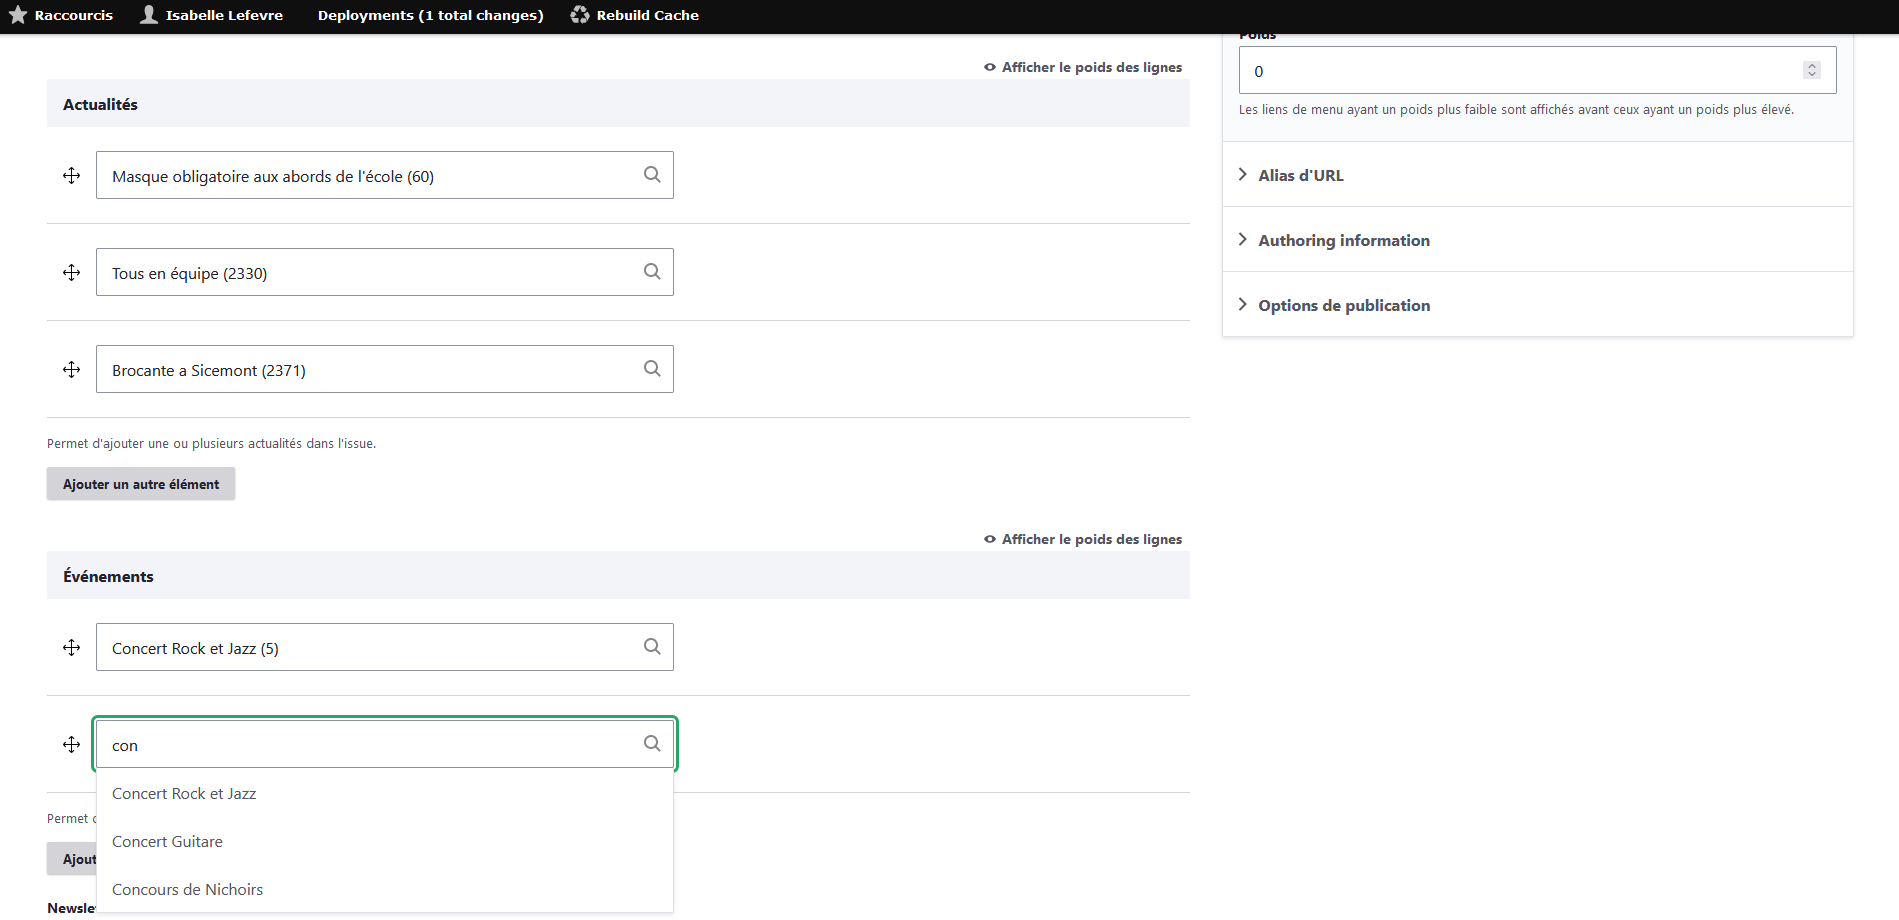Show row weights for Actualités table
The width and height of the screenshot is (1899, 920).
point(1083,67)
